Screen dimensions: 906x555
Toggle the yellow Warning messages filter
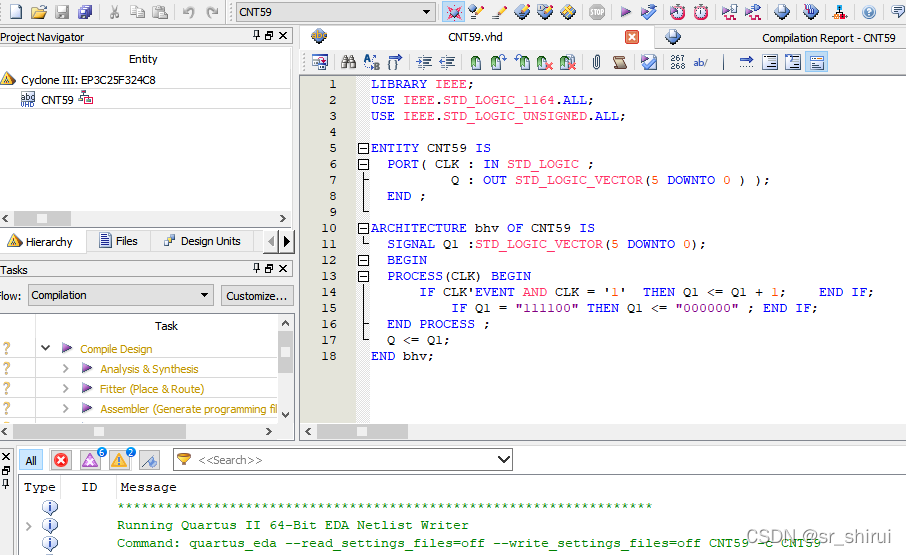[119, 460]
